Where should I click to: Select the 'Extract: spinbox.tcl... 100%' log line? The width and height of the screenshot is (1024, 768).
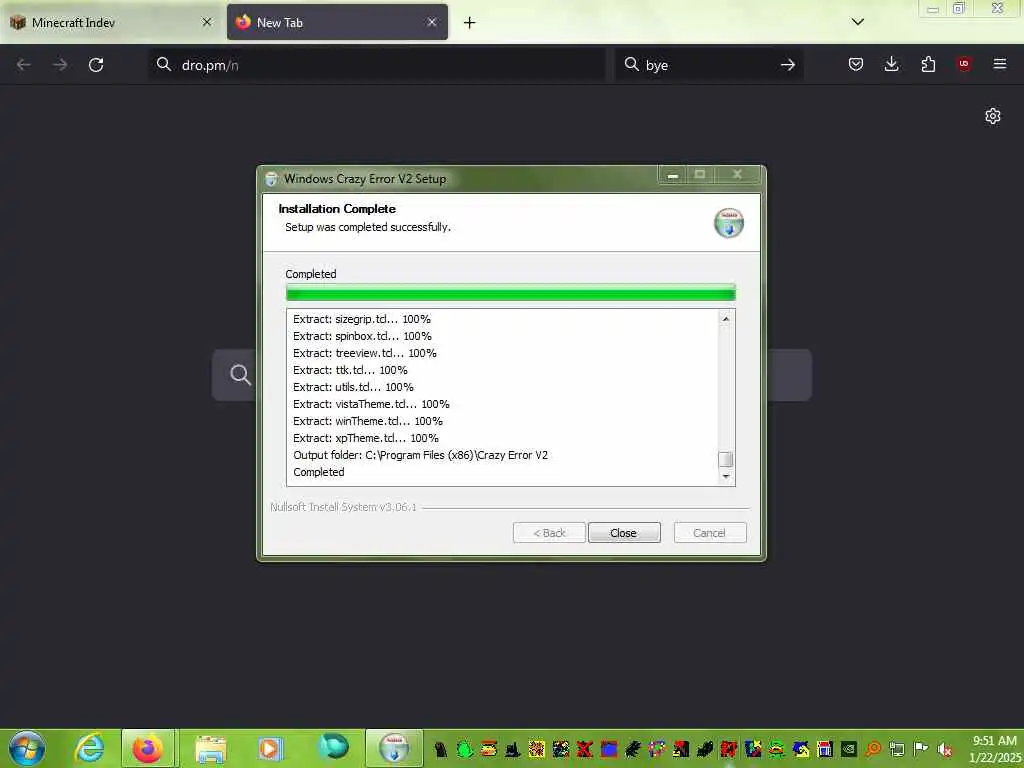pos(362,336)
